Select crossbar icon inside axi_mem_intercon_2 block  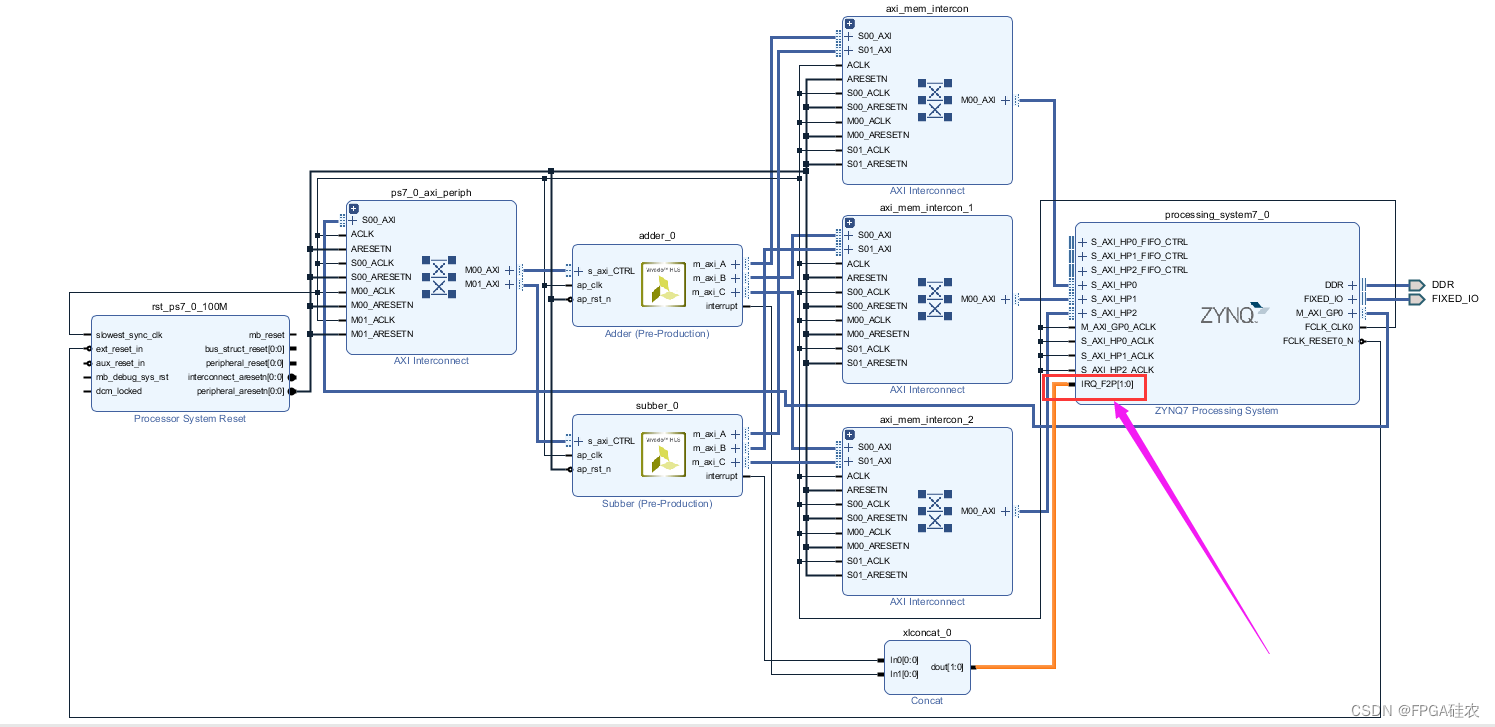[935, 510]
